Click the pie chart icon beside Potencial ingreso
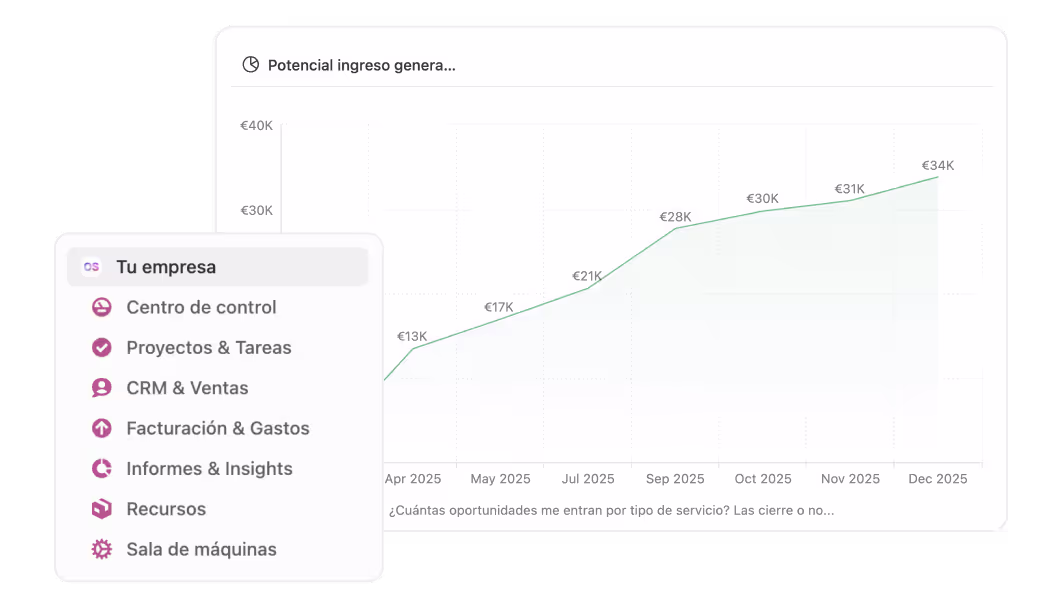Image resolution: width=1062 pixels, height=608 pixels. click(x=251, y=64)
